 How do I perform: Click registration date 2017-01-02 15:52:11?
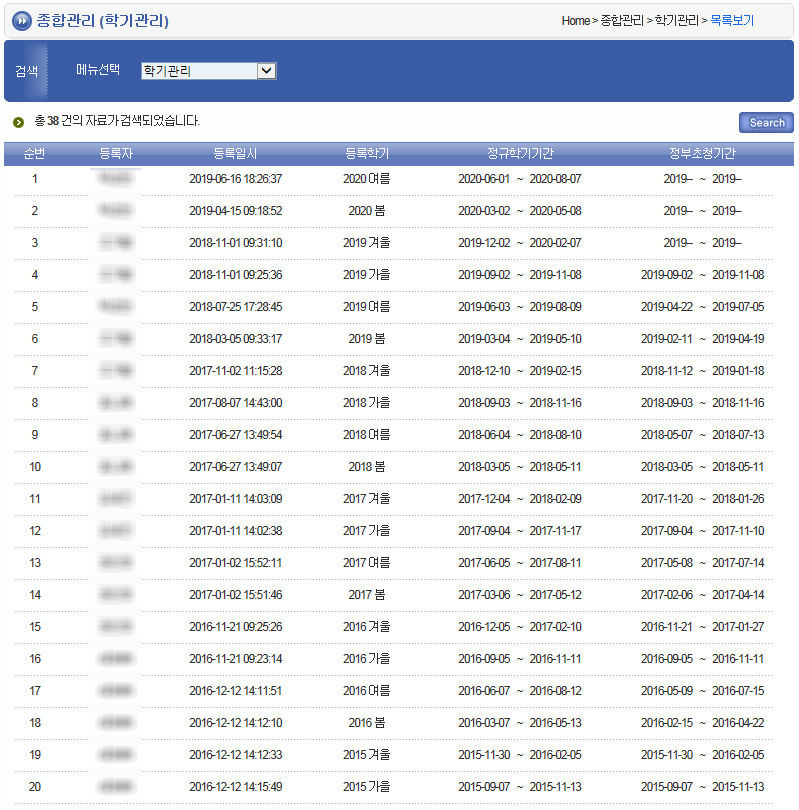point(235,563)
